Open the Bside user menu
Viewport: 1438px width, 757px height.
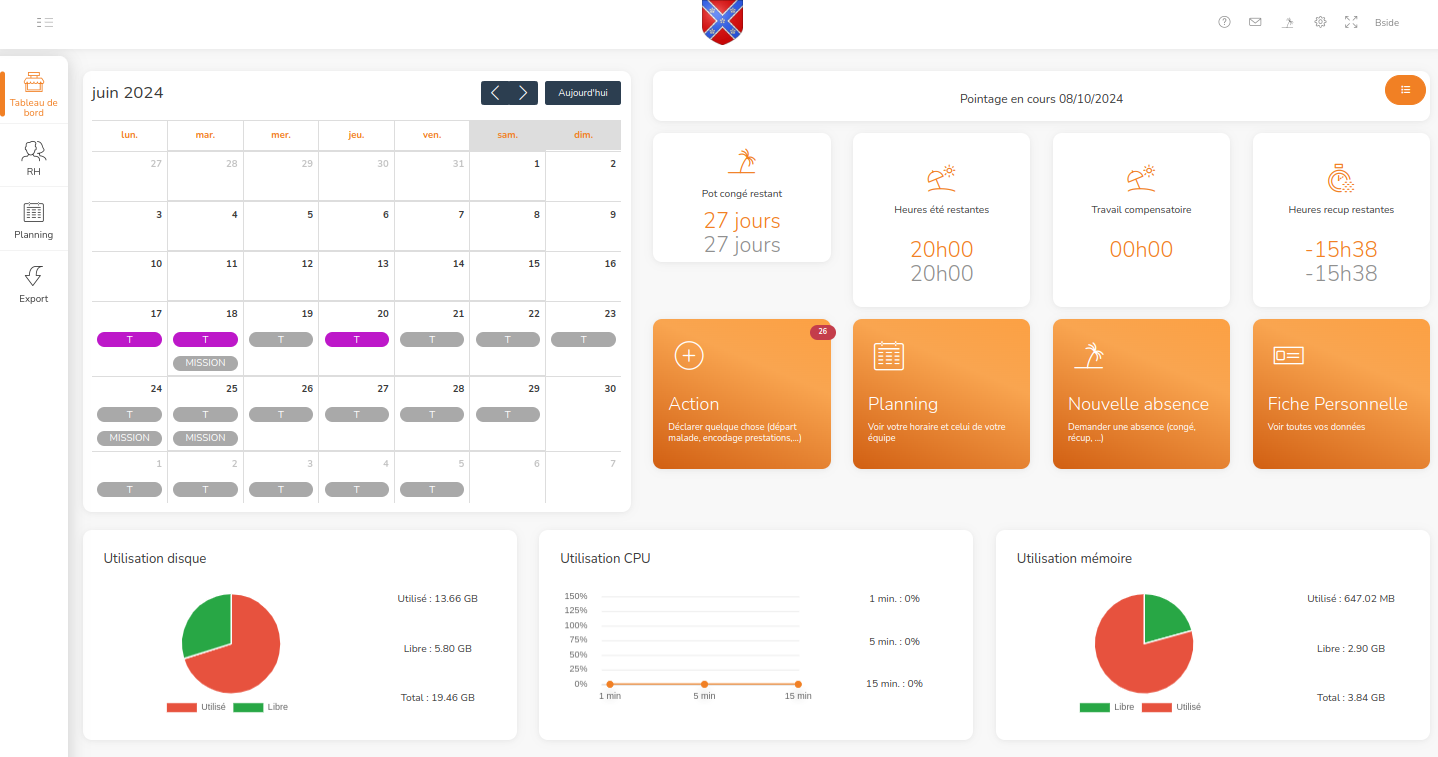(1386, 22)
